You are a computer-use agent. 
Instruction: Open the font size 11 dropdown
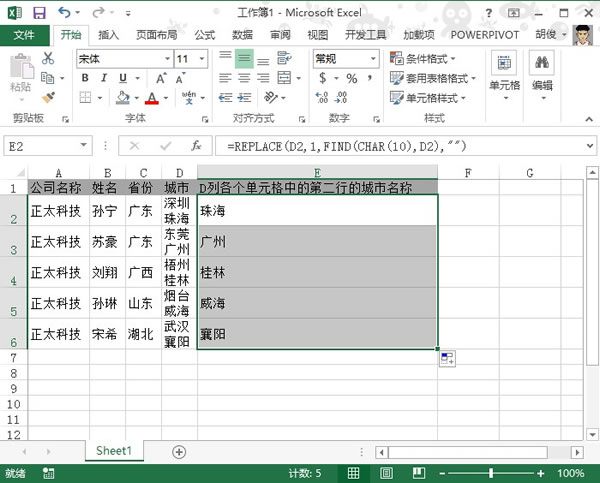[x=202, y=59]
